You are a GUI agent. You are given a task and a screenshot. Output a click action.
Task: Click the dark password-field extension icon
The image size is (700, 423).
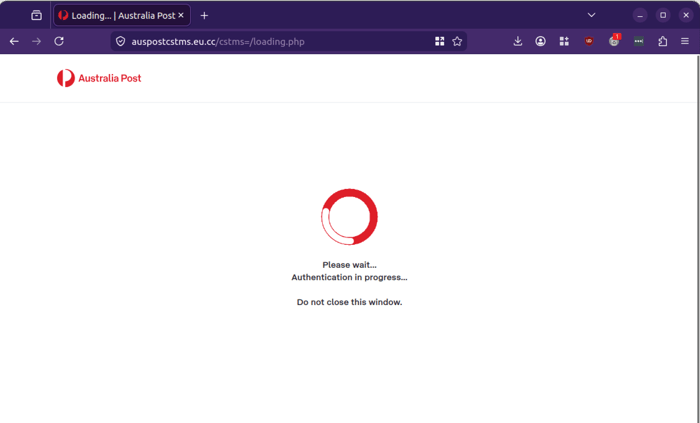coord(638,41)
